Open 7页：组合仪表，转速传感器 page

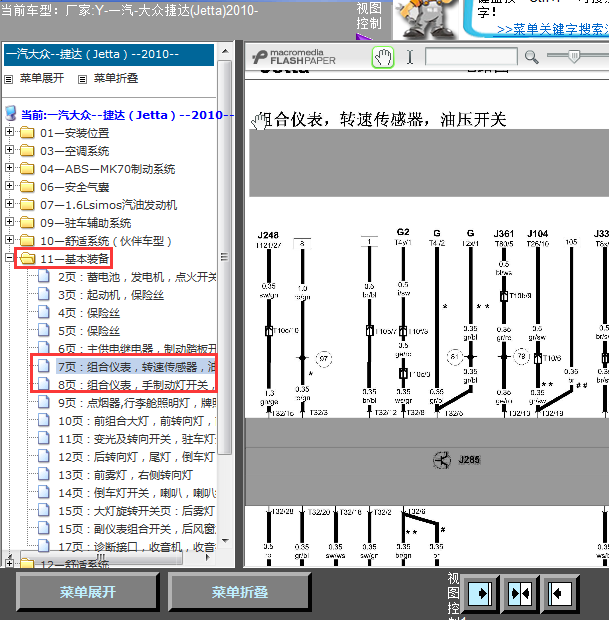tap(137, 367)
